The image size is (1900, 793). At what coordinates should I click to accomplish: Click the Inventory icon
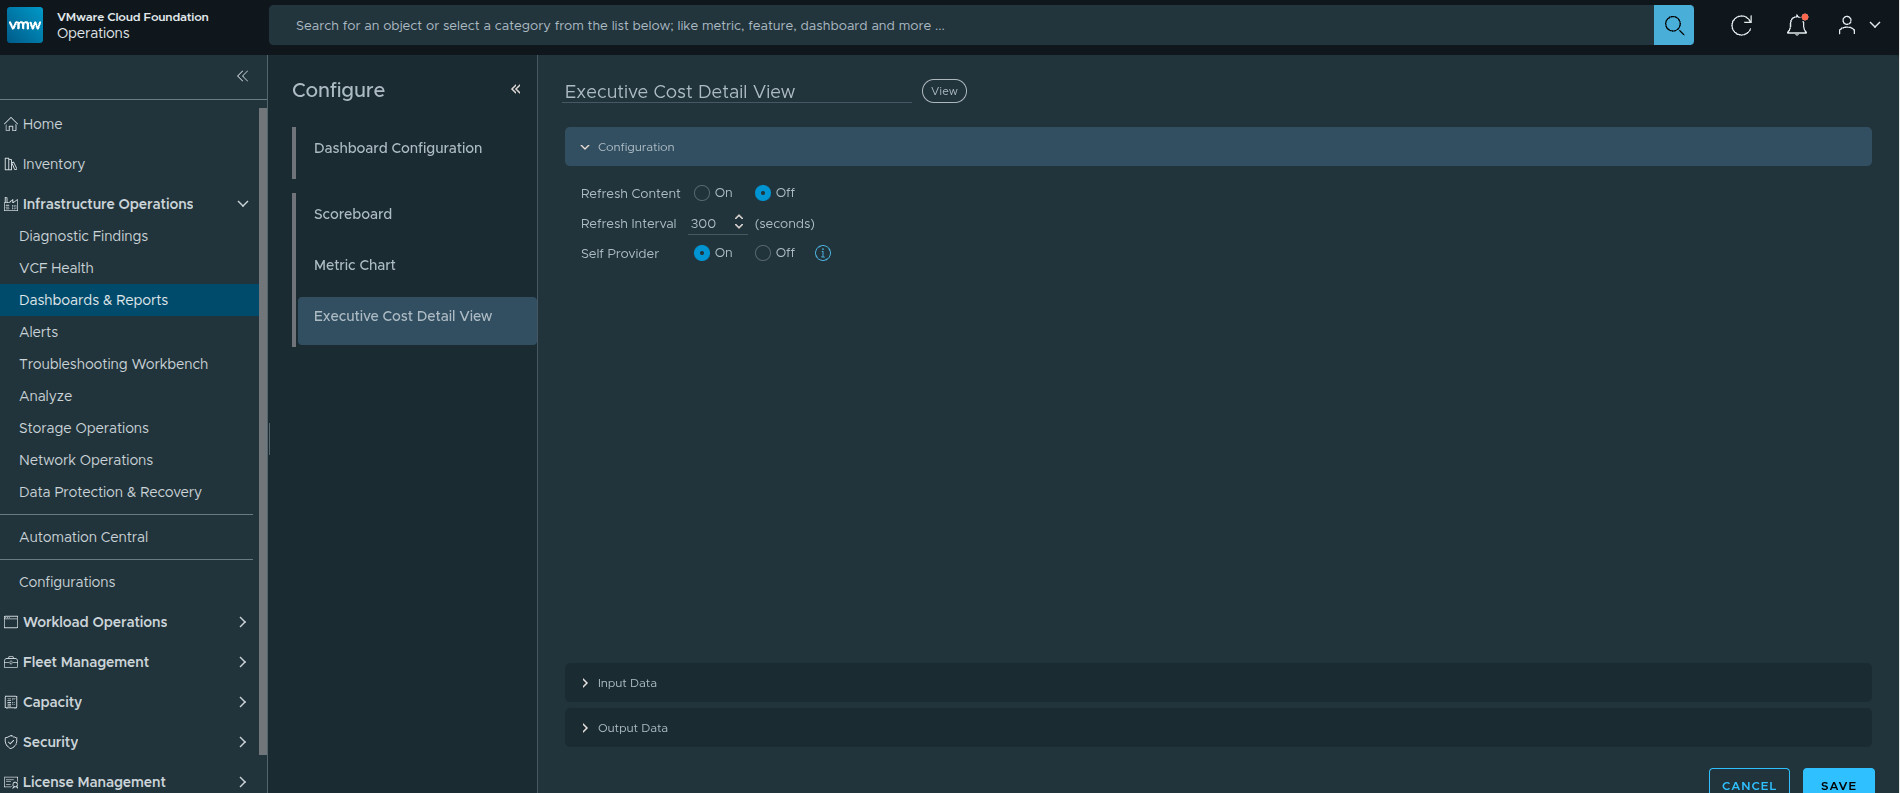click(11, 164)
